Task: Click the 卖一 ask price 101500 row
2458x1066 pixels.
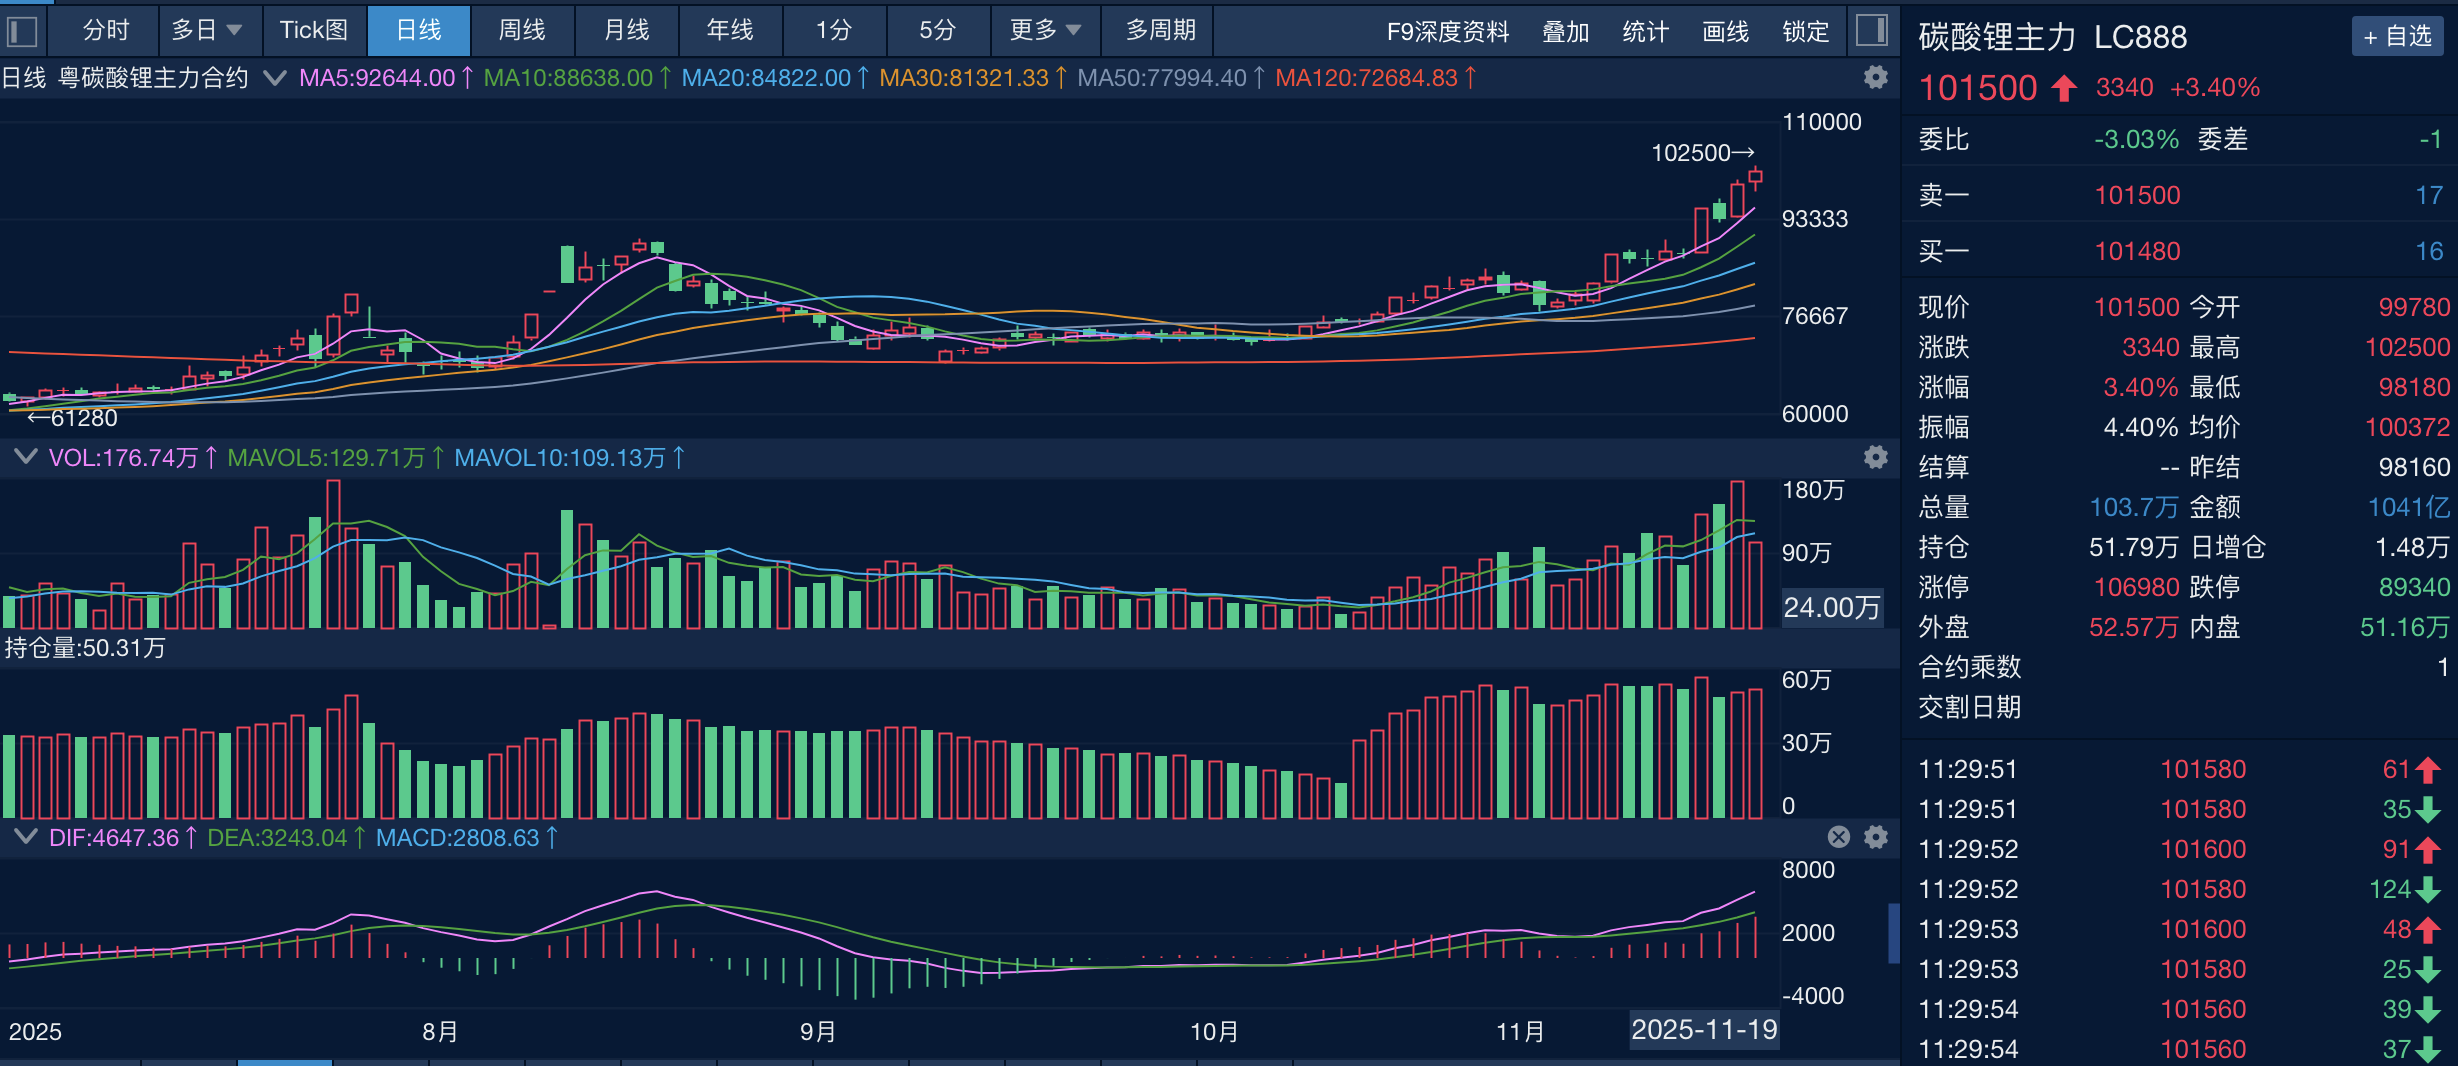Action: (x=2139, y=195)
